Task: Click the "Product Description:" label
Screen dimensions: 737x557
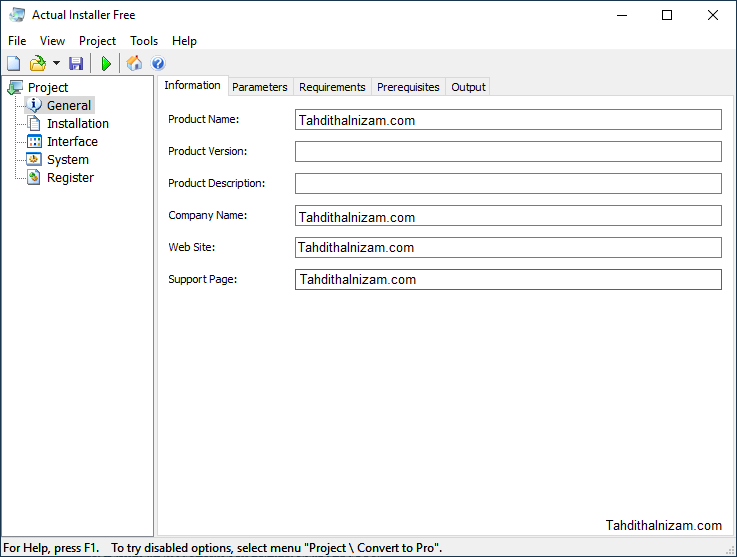Action: (217, 183)
